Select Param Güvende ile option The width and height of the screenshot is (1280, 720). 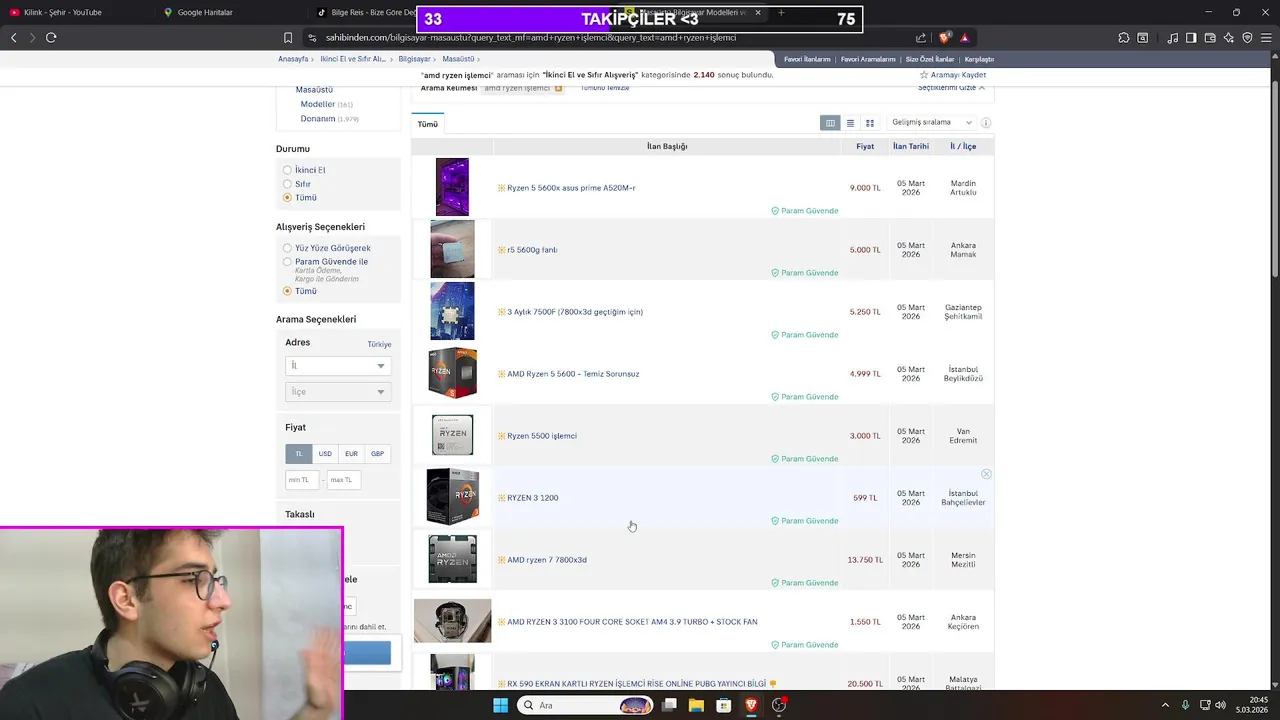pyautogui.click(x=287, y=262)
